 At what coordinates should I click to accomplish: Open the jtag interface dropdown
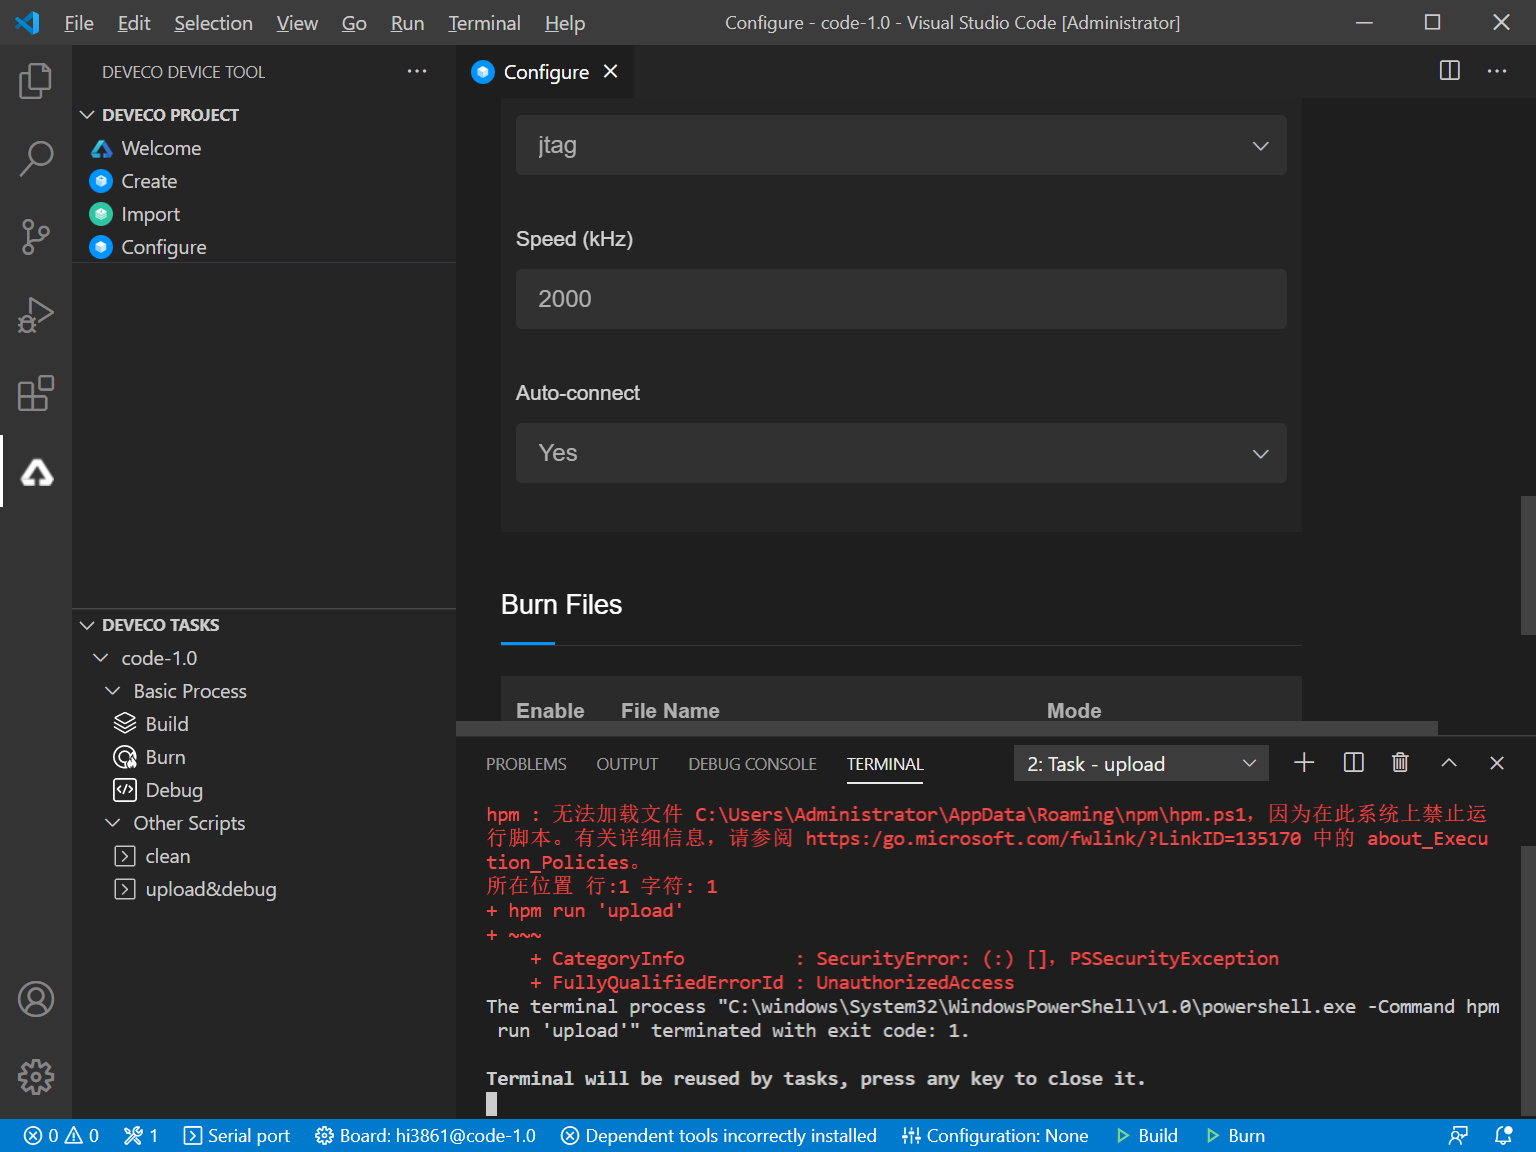[901, 145]
